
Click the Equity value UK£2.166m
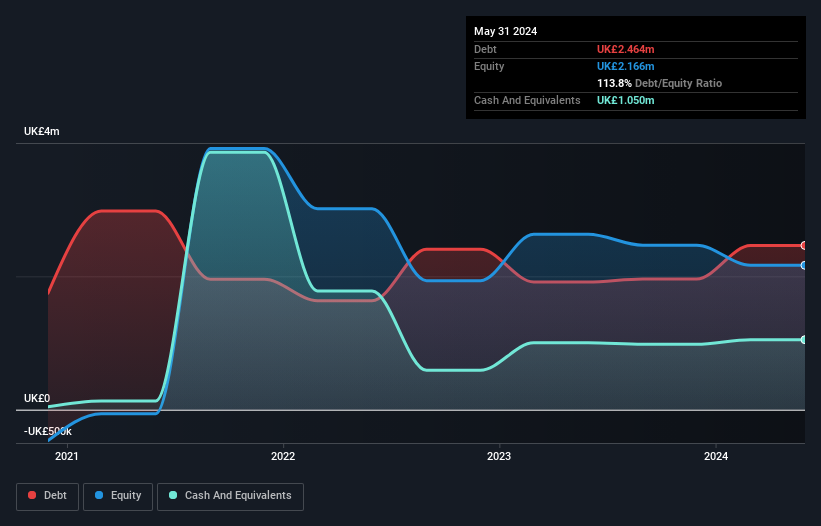[x=626, y=66]
